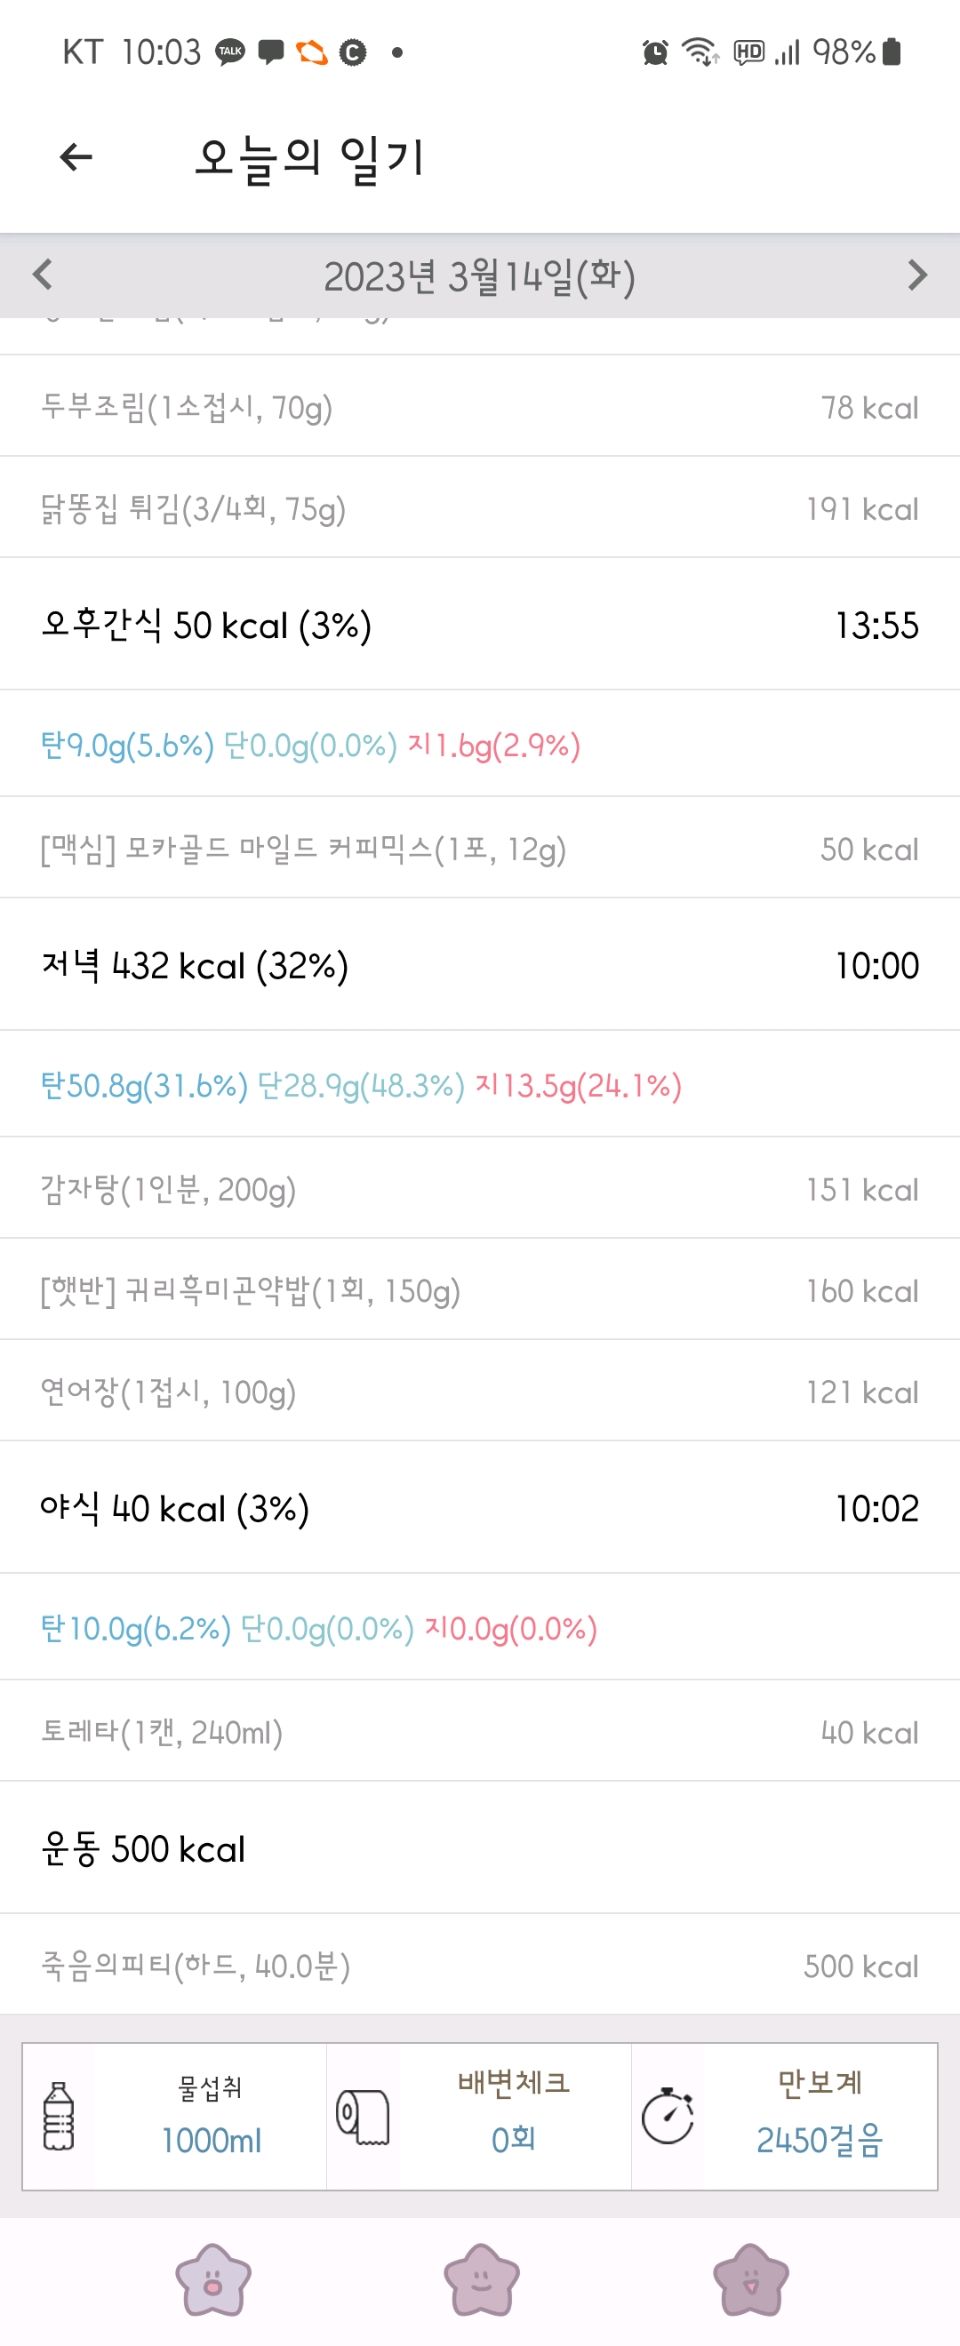
Task: Select the smiling star face mood
Action: pos(481,2280)
